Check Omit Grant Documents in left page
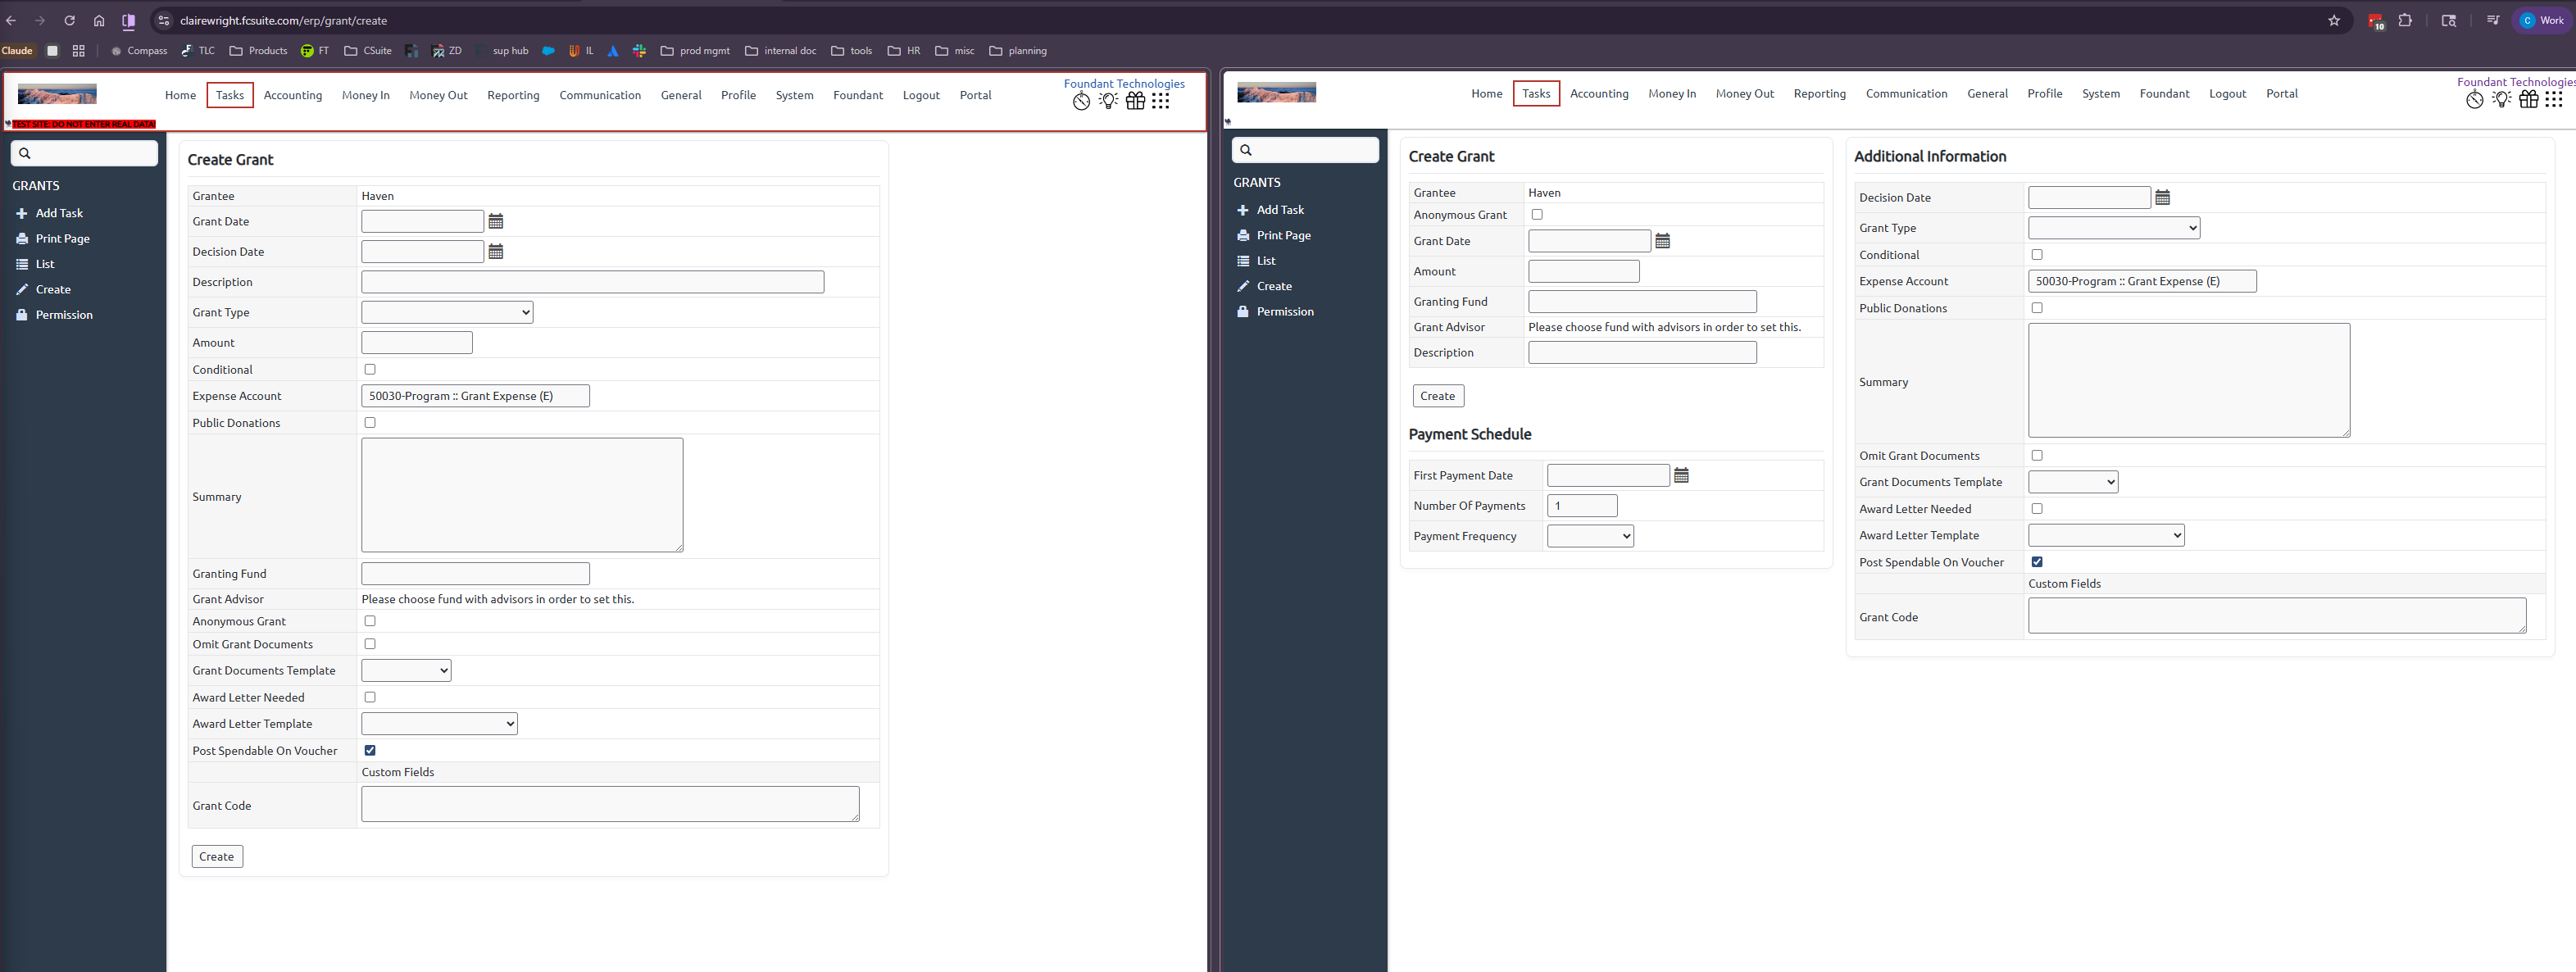This screenshot has height=972, width=2576. click(370, 644)
